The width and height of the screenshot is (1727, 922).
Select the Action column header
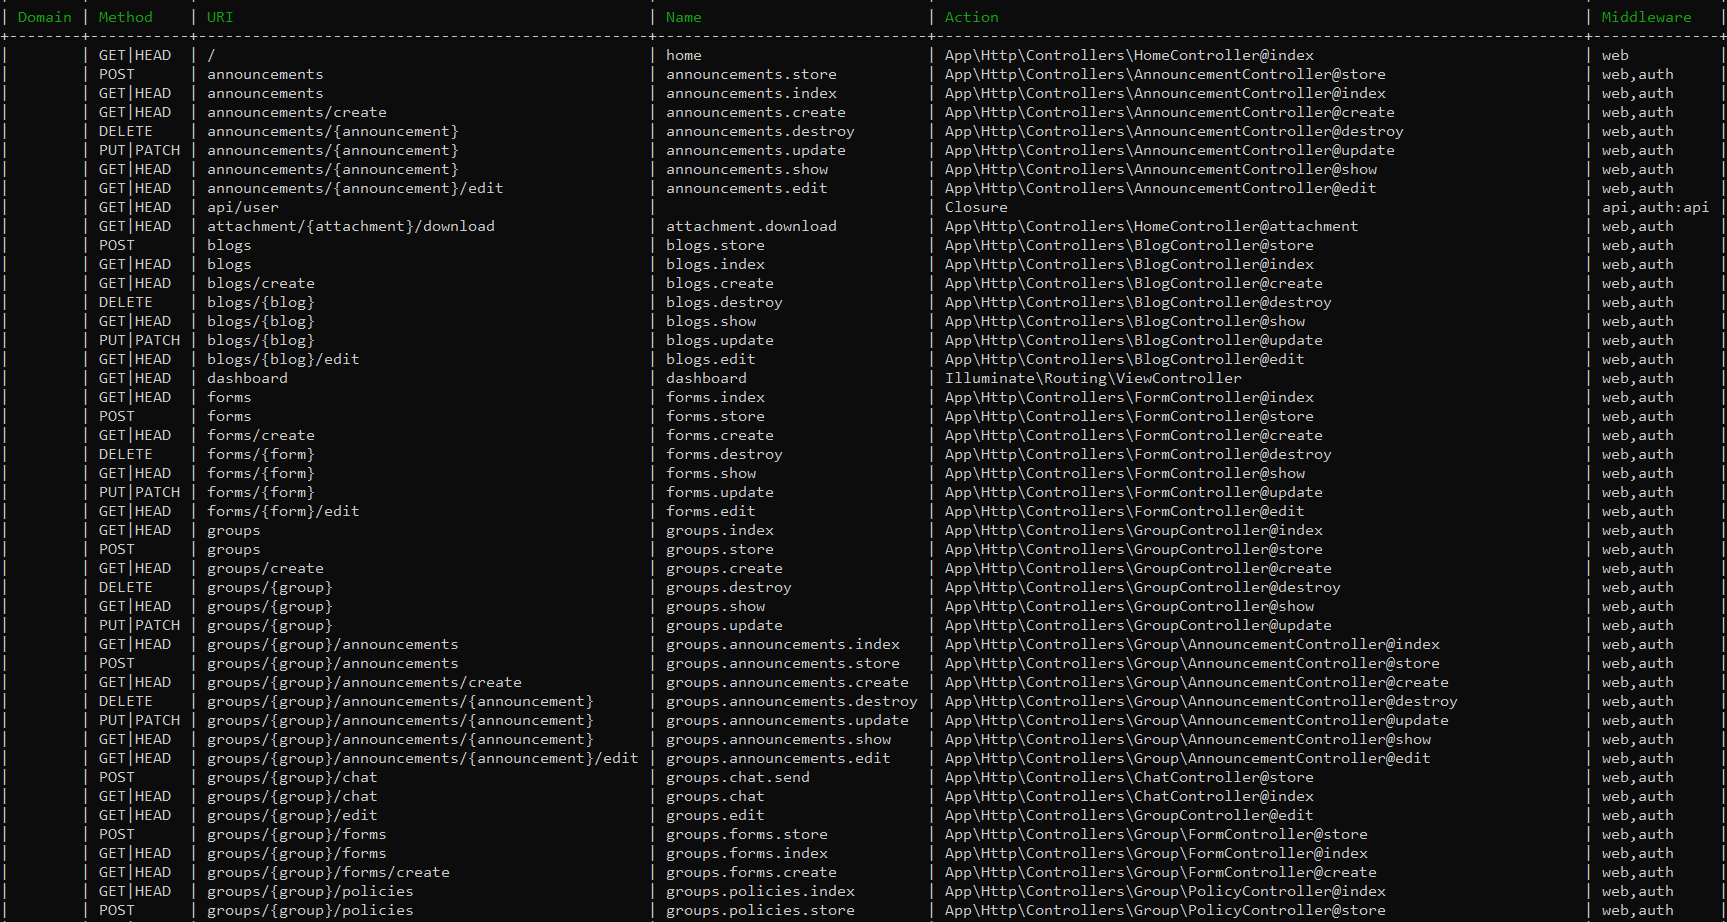click(x=971, y=17)
